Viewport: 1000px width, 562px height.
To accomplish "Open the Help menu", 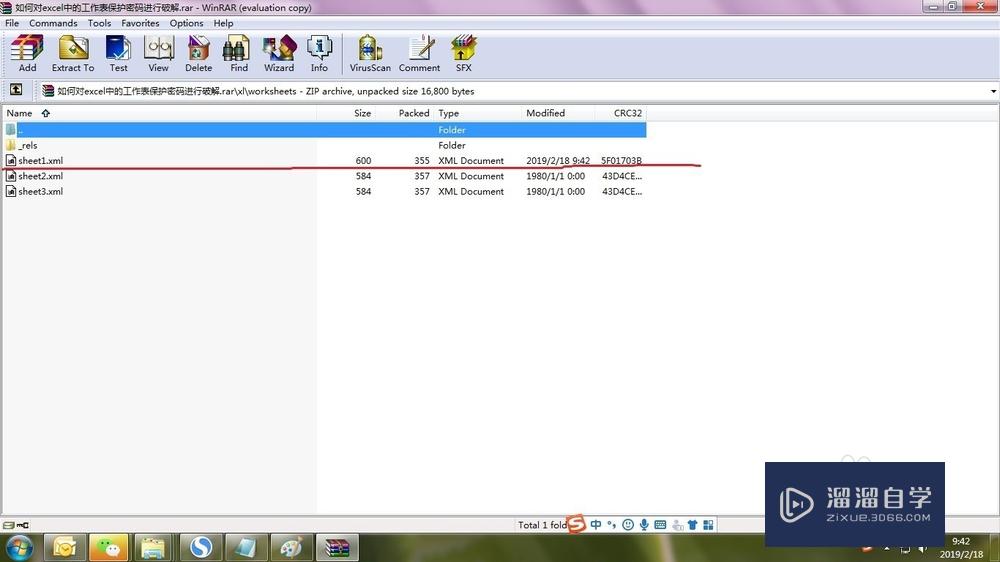I will [x=223, y=23].
